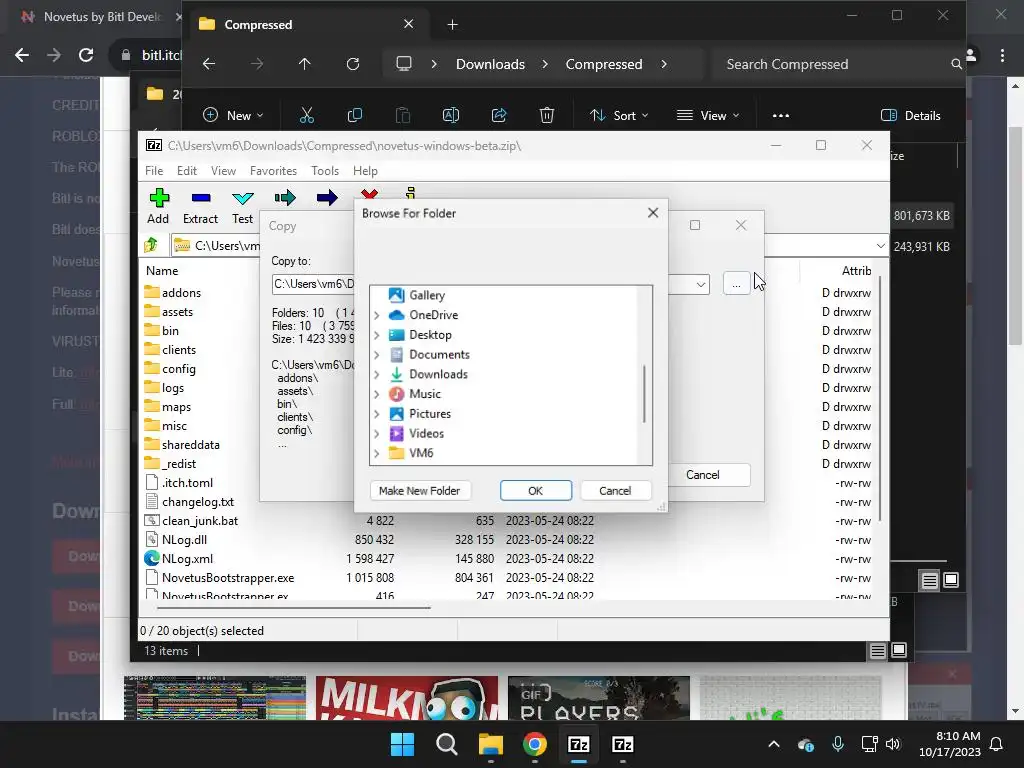Select Videos in the Browse For Folder tree
1024x768 pixels.
pyautogui.click(x=426, y=433)
